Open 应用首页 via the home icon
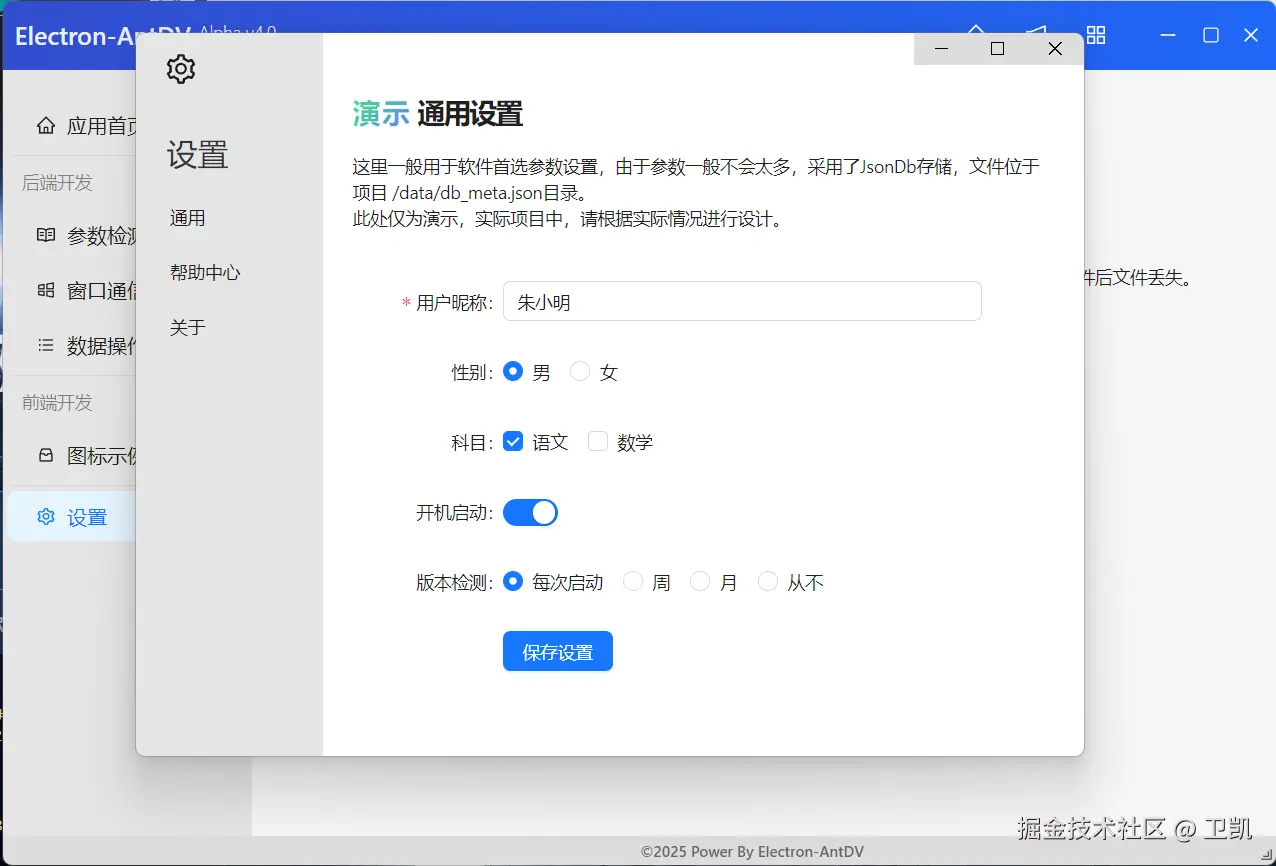1276x866 pixels. click(45, 126)
